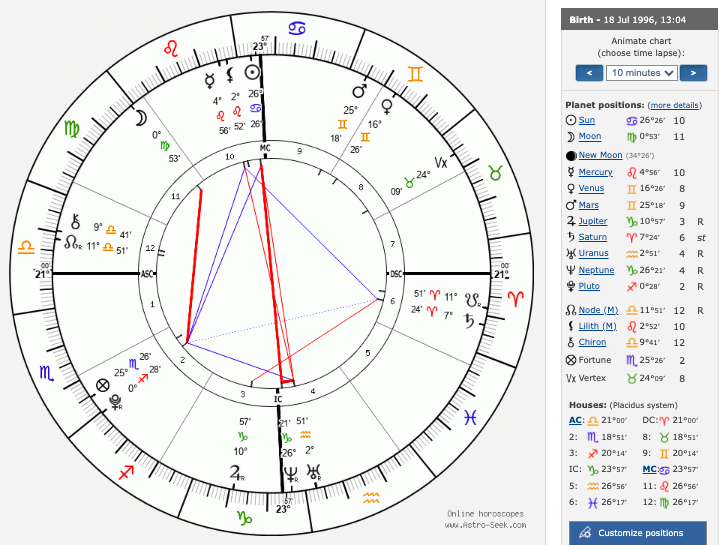Open the AC ascendant link in Houses
Image resolution: width=719 pixels, height=545 pixels.
tap(575, 420)
